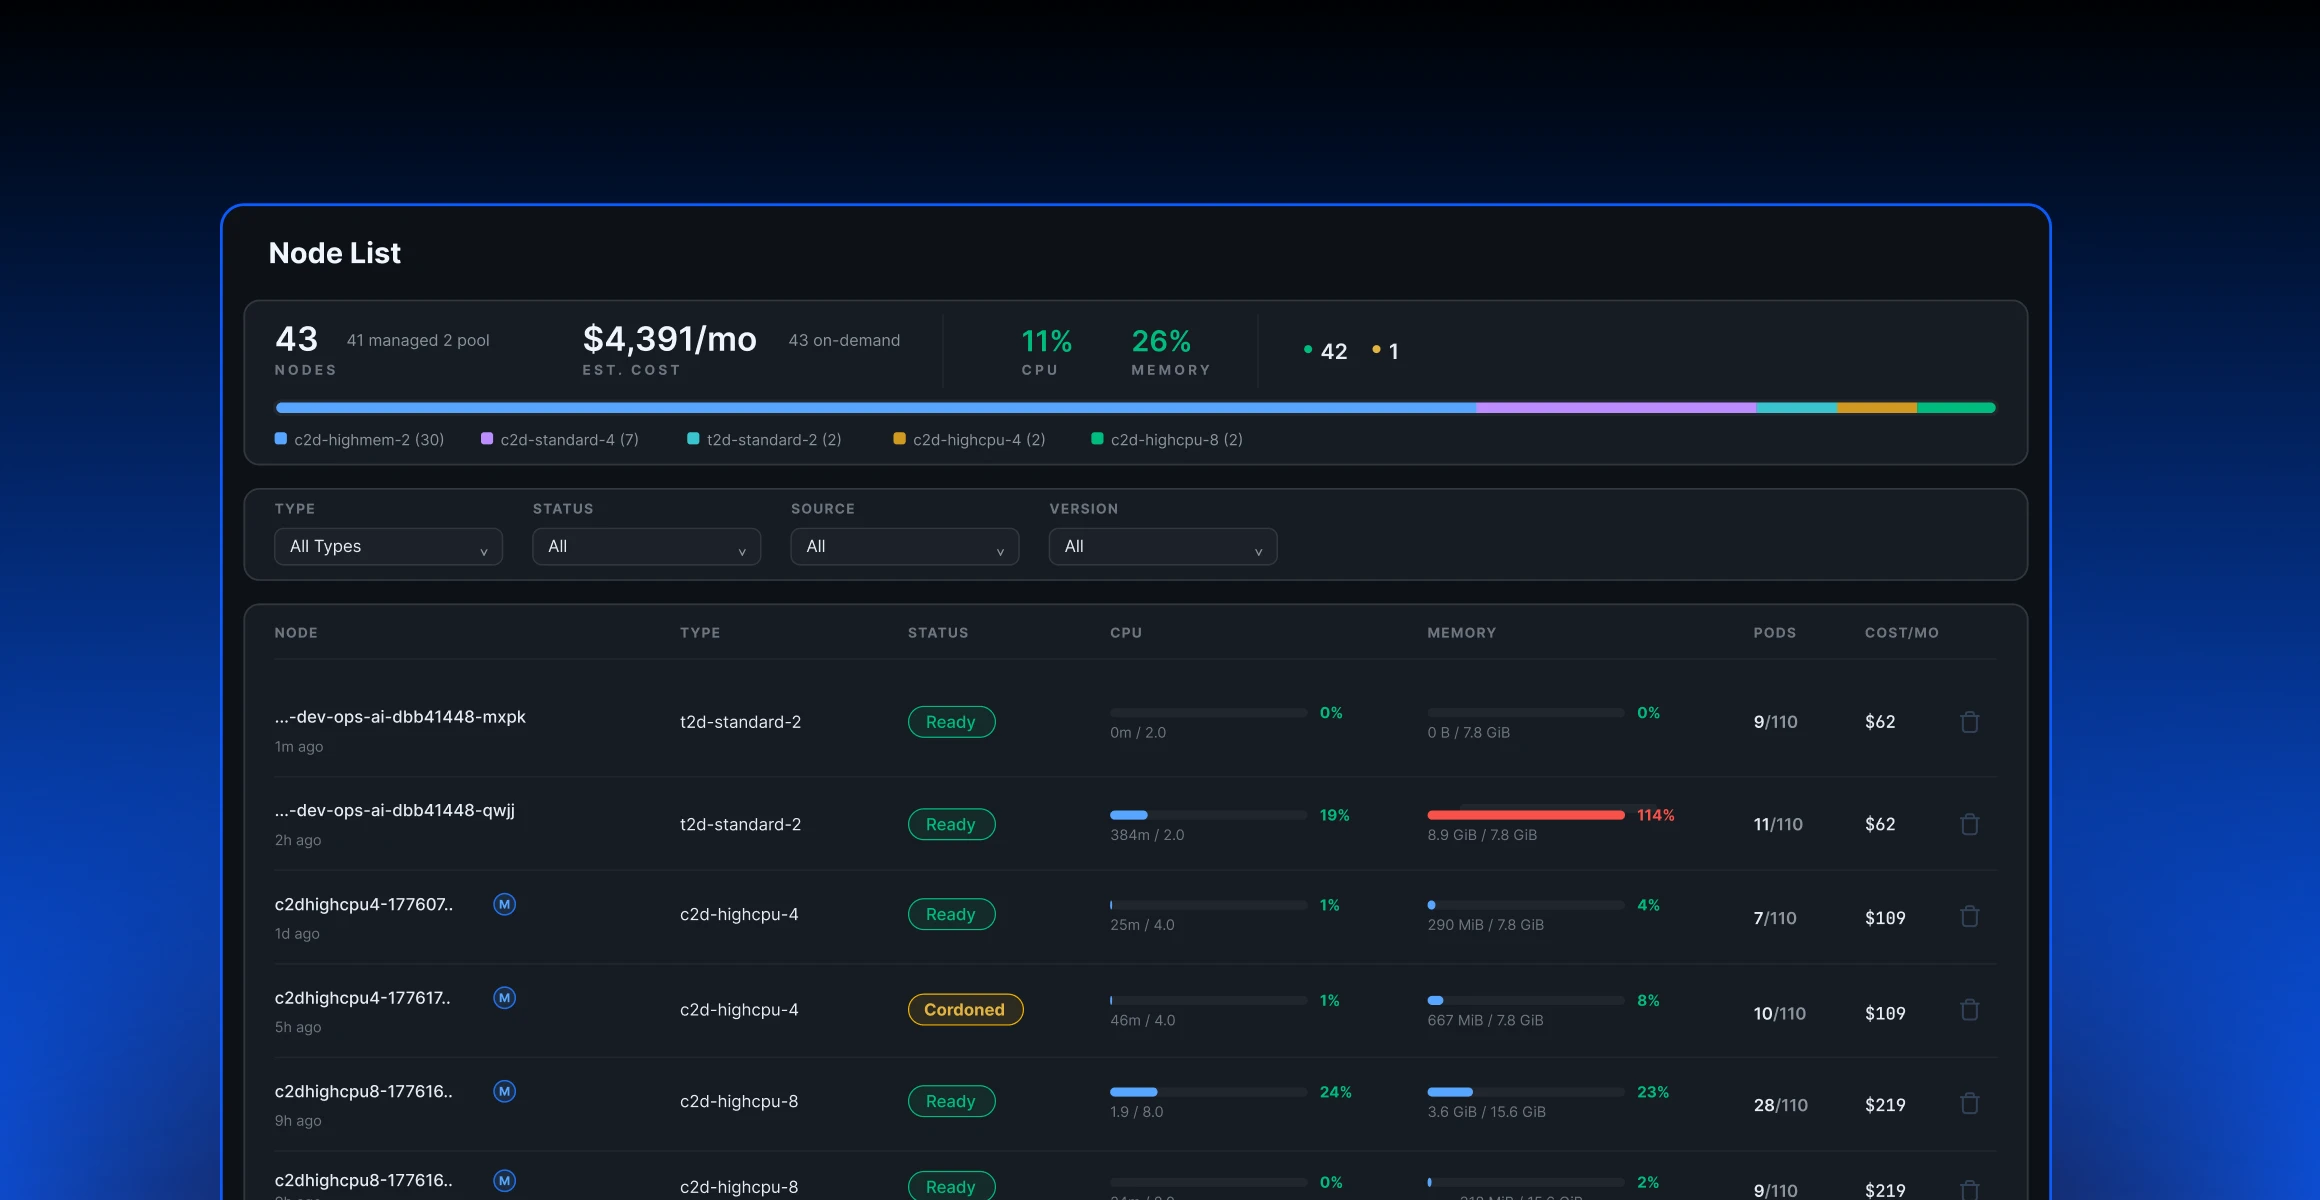Viewport: 2320px width, 1200px height.
Task: Open the Status filter dropdown
Action: click(x=646, y=547)
